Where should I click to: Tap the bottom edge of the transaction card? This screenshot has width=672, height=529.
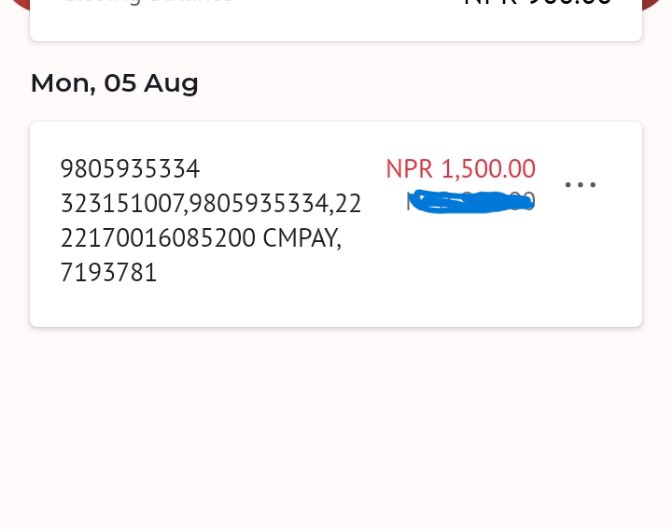click(336, 324)
